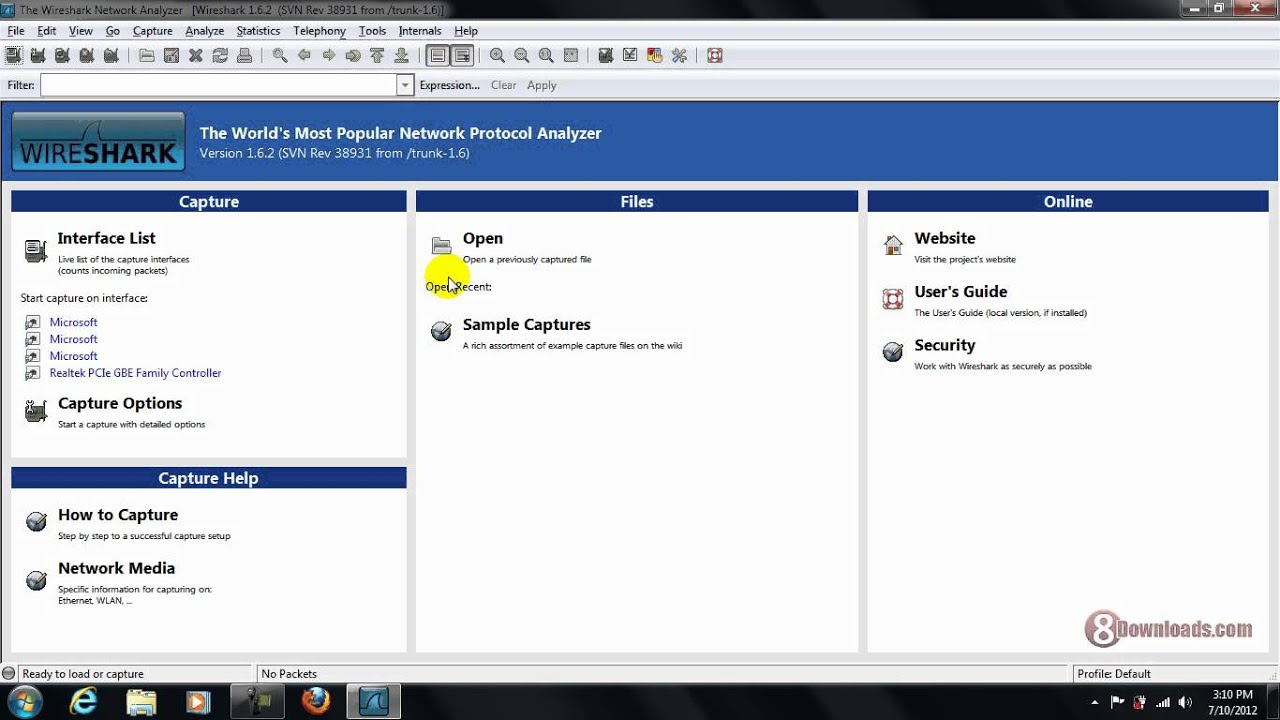Toggle colorize packet list button
Viewport: 1280px width, 720px height.
click(x=437, y=56)
